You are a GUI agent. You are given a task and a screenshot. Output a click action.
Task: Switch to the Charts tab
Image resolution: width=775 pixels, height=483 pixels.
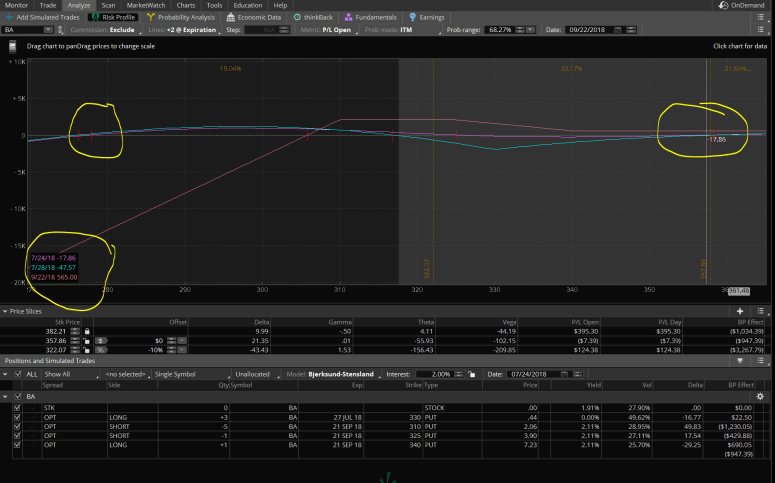pyautogui.click(x=186, y=5)
